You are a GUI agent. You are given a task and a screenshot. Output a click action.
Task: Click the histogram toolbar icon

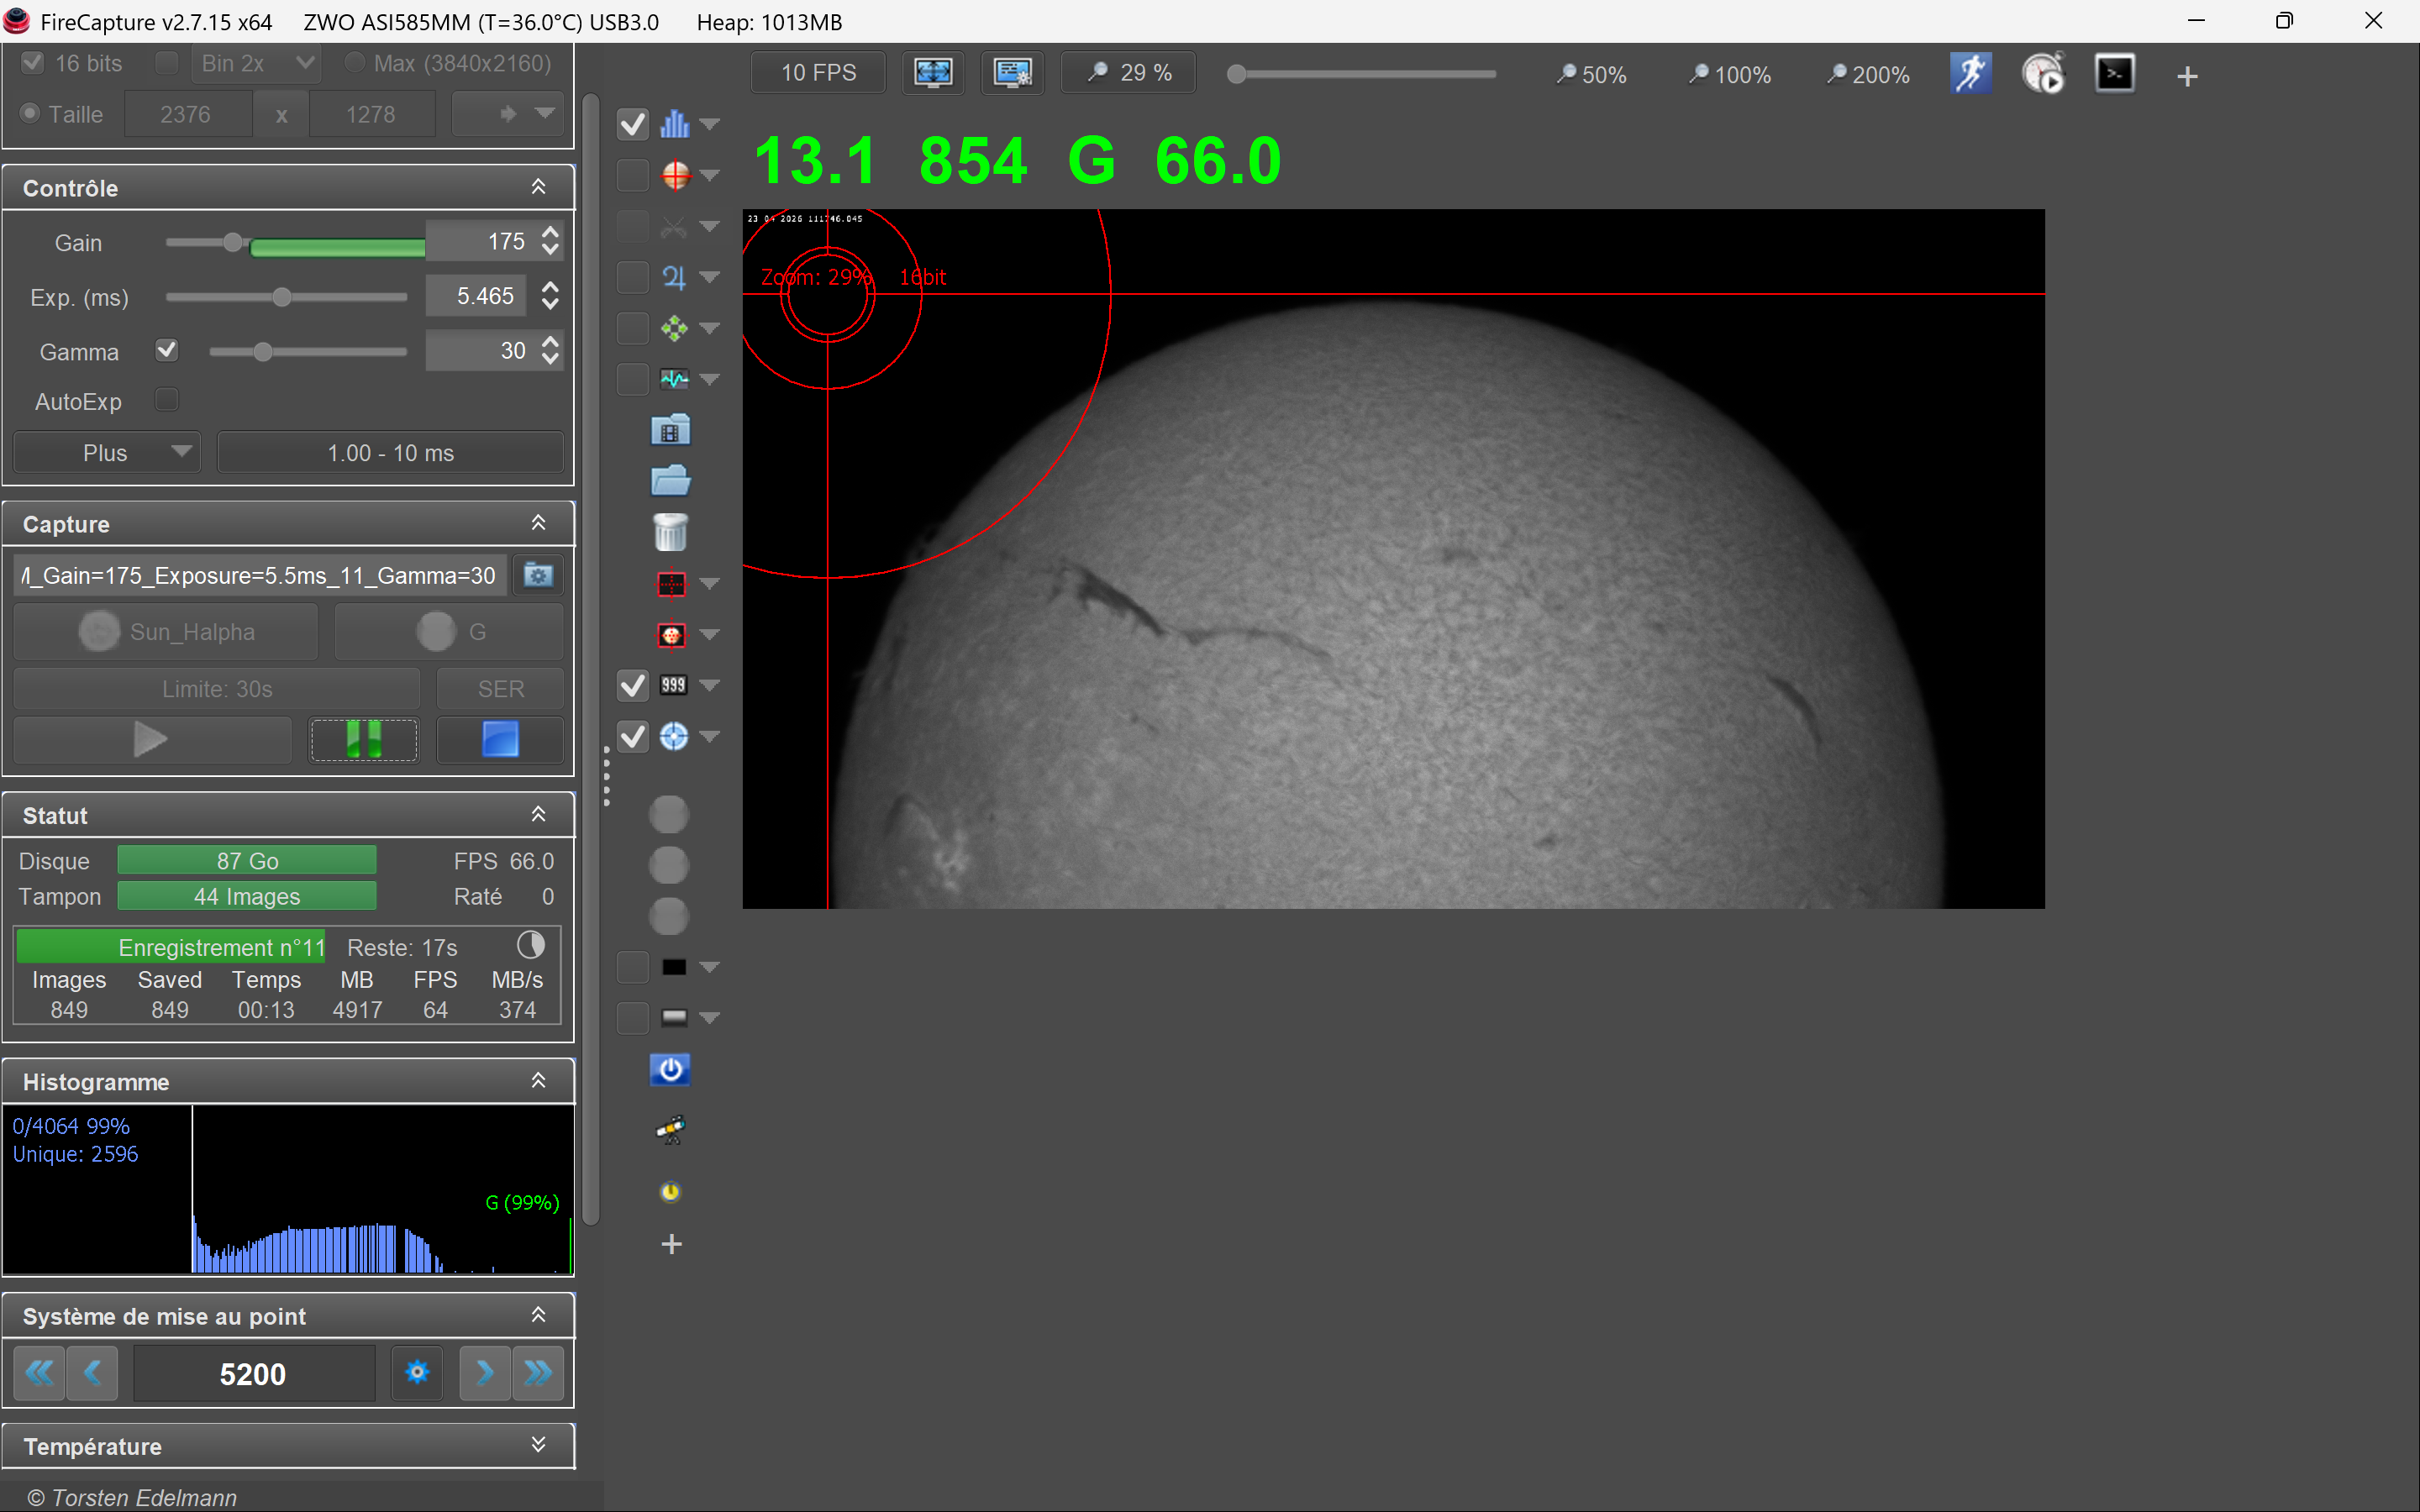675,124
